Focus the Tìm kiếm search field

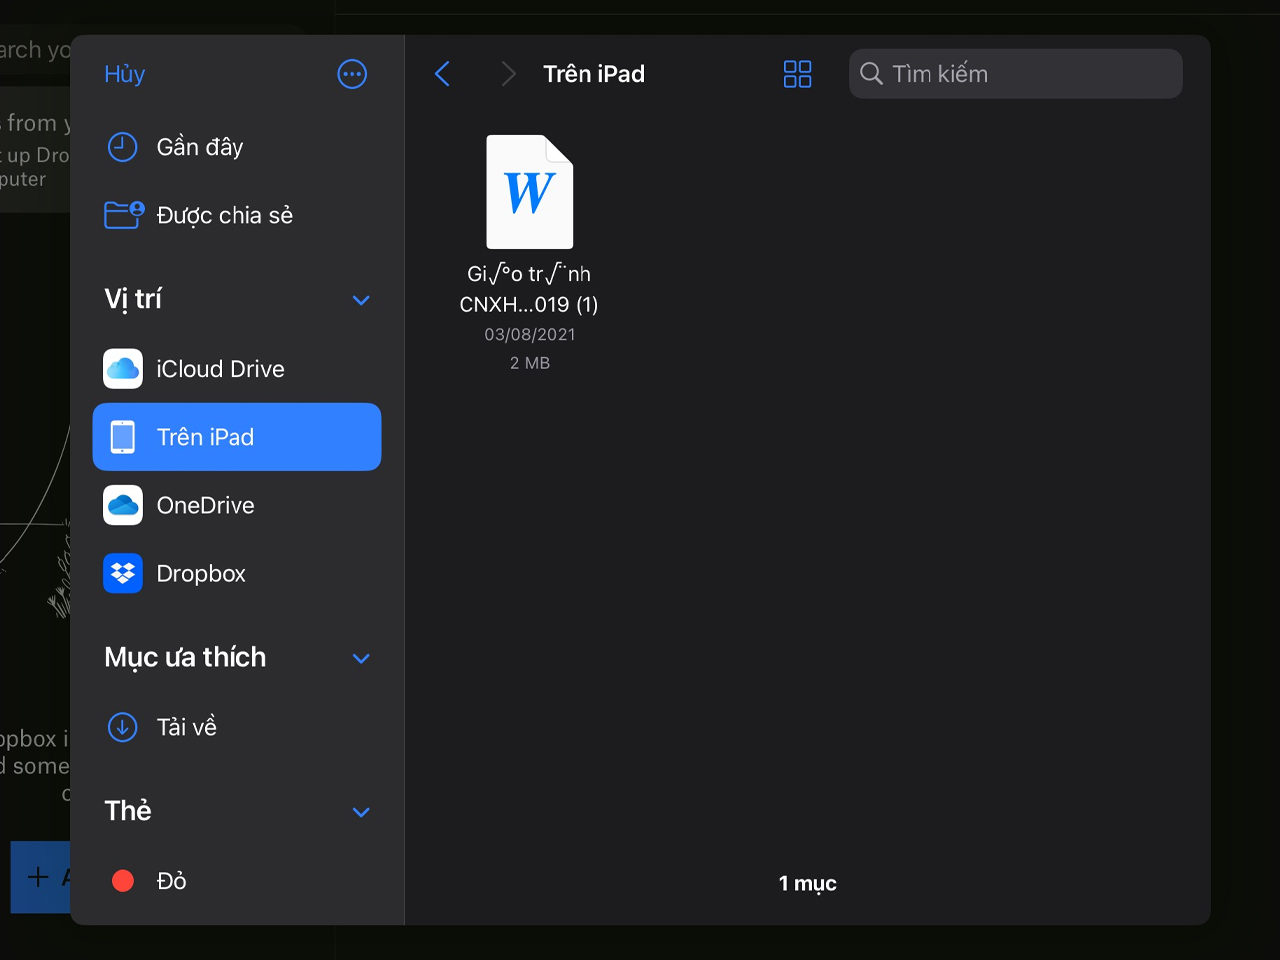(1016, 74)
